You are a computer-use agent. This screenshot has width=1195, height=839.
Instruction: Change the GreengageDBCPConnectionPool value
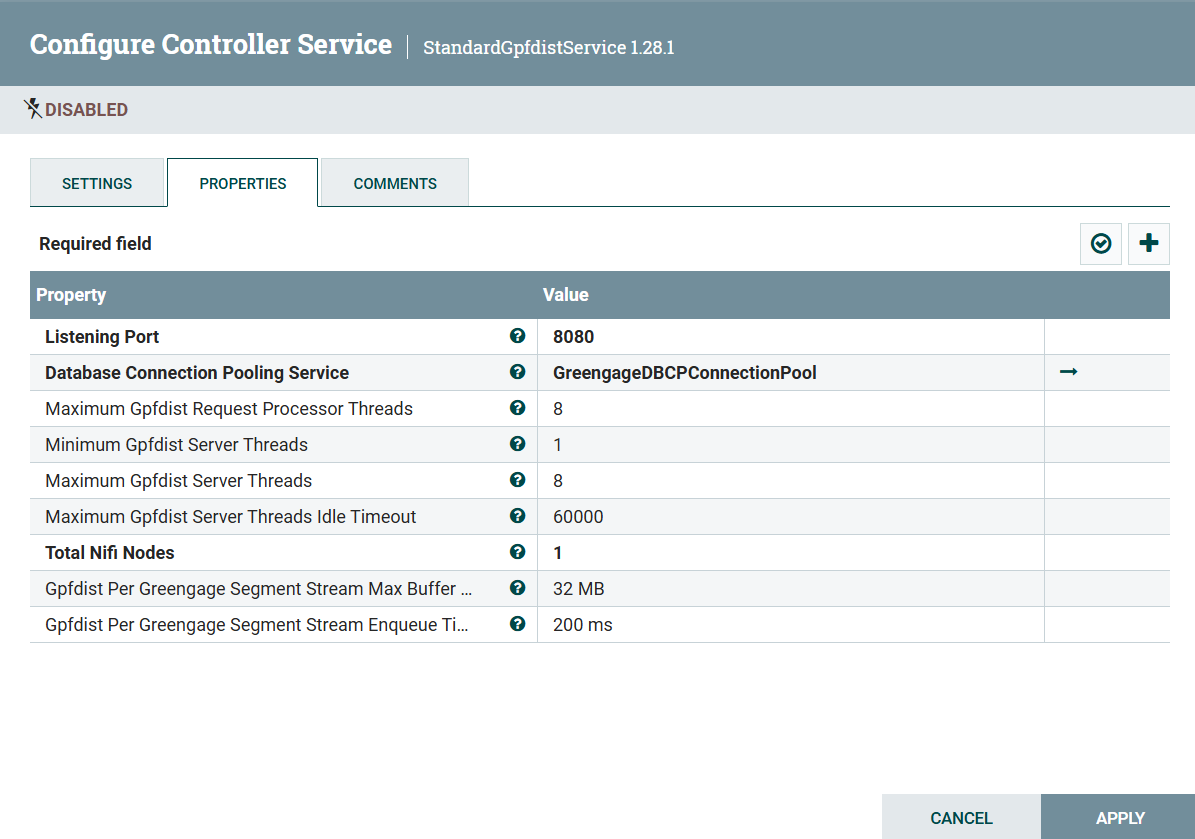coord(790,373)
